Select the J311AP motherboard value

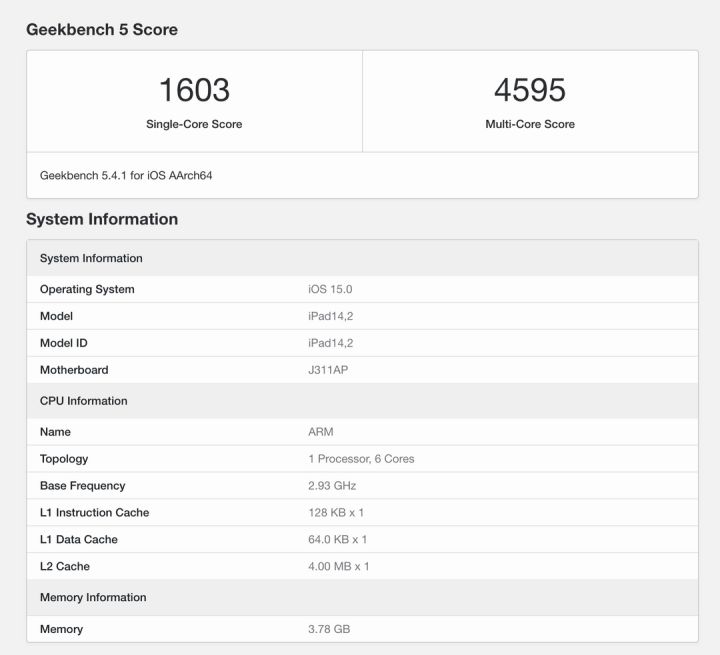[x=328, y=370]
